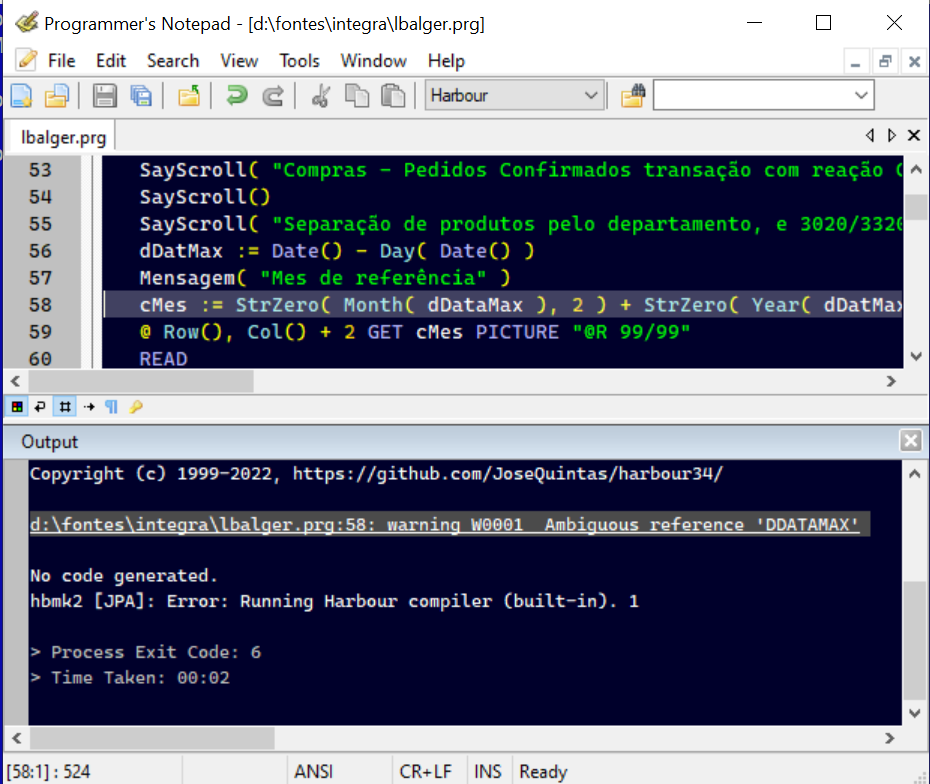Open the Tools menu
This screenshot has height=784, width=930.
click(300, 61)
